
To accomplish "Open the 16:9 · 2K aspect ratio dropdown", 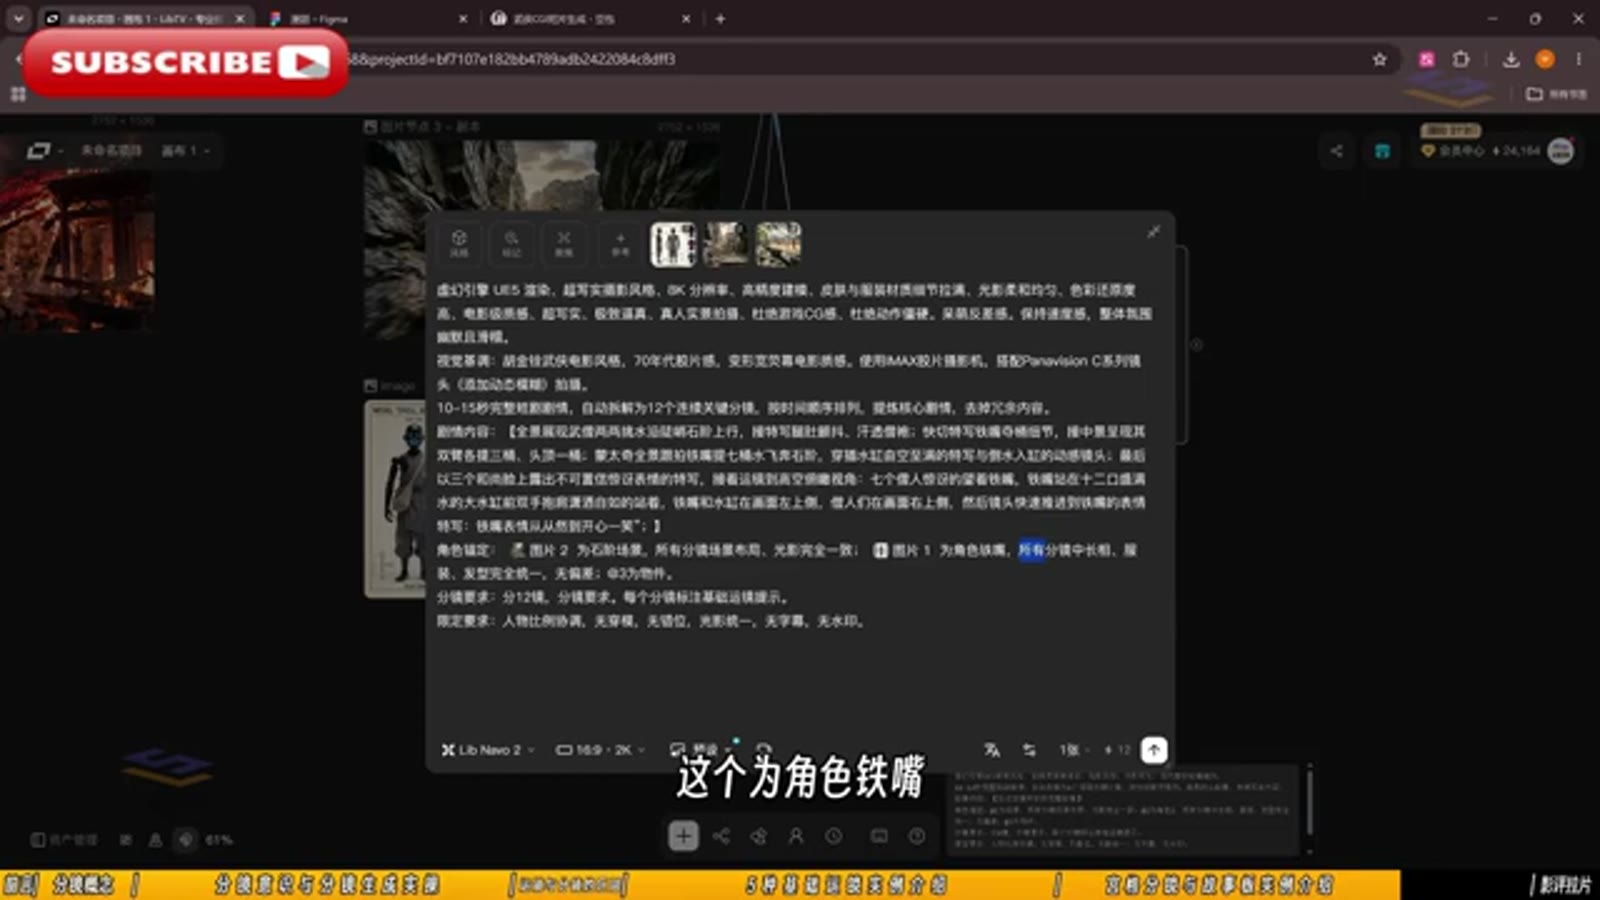I will pyautogui.click(x=600, y=749).
